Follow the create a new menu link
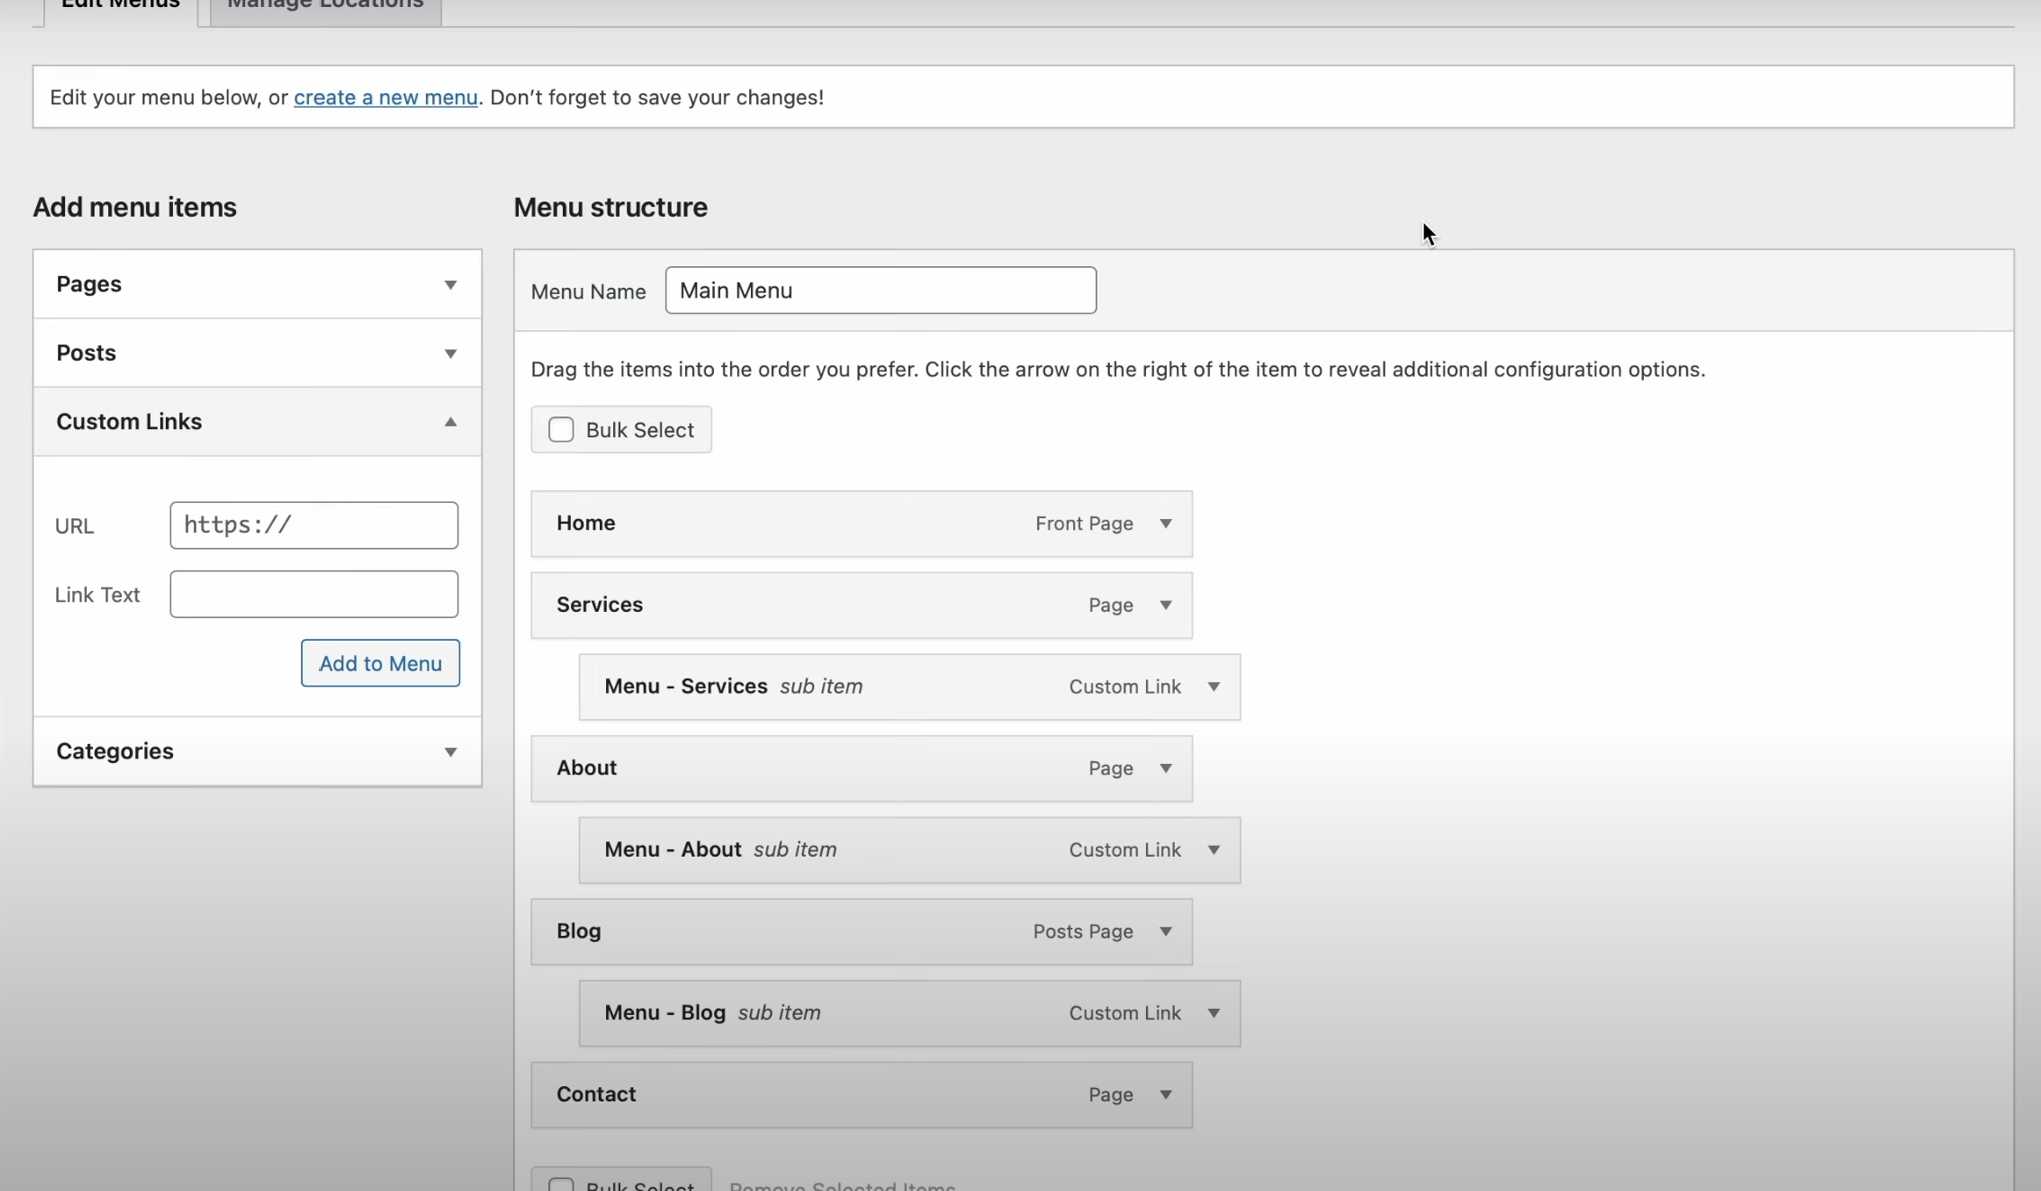2041x1191 pixels. pos(385,97)
